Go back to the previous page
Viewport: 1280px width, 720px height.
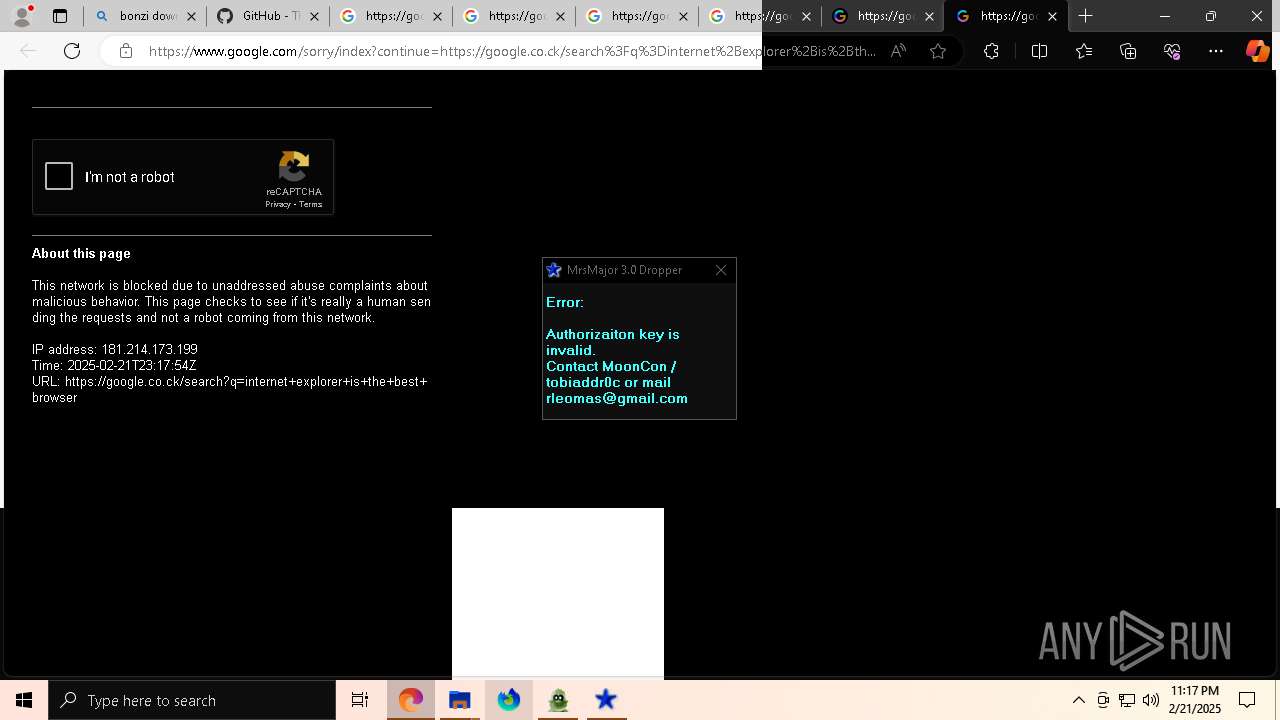coord(28,51)
